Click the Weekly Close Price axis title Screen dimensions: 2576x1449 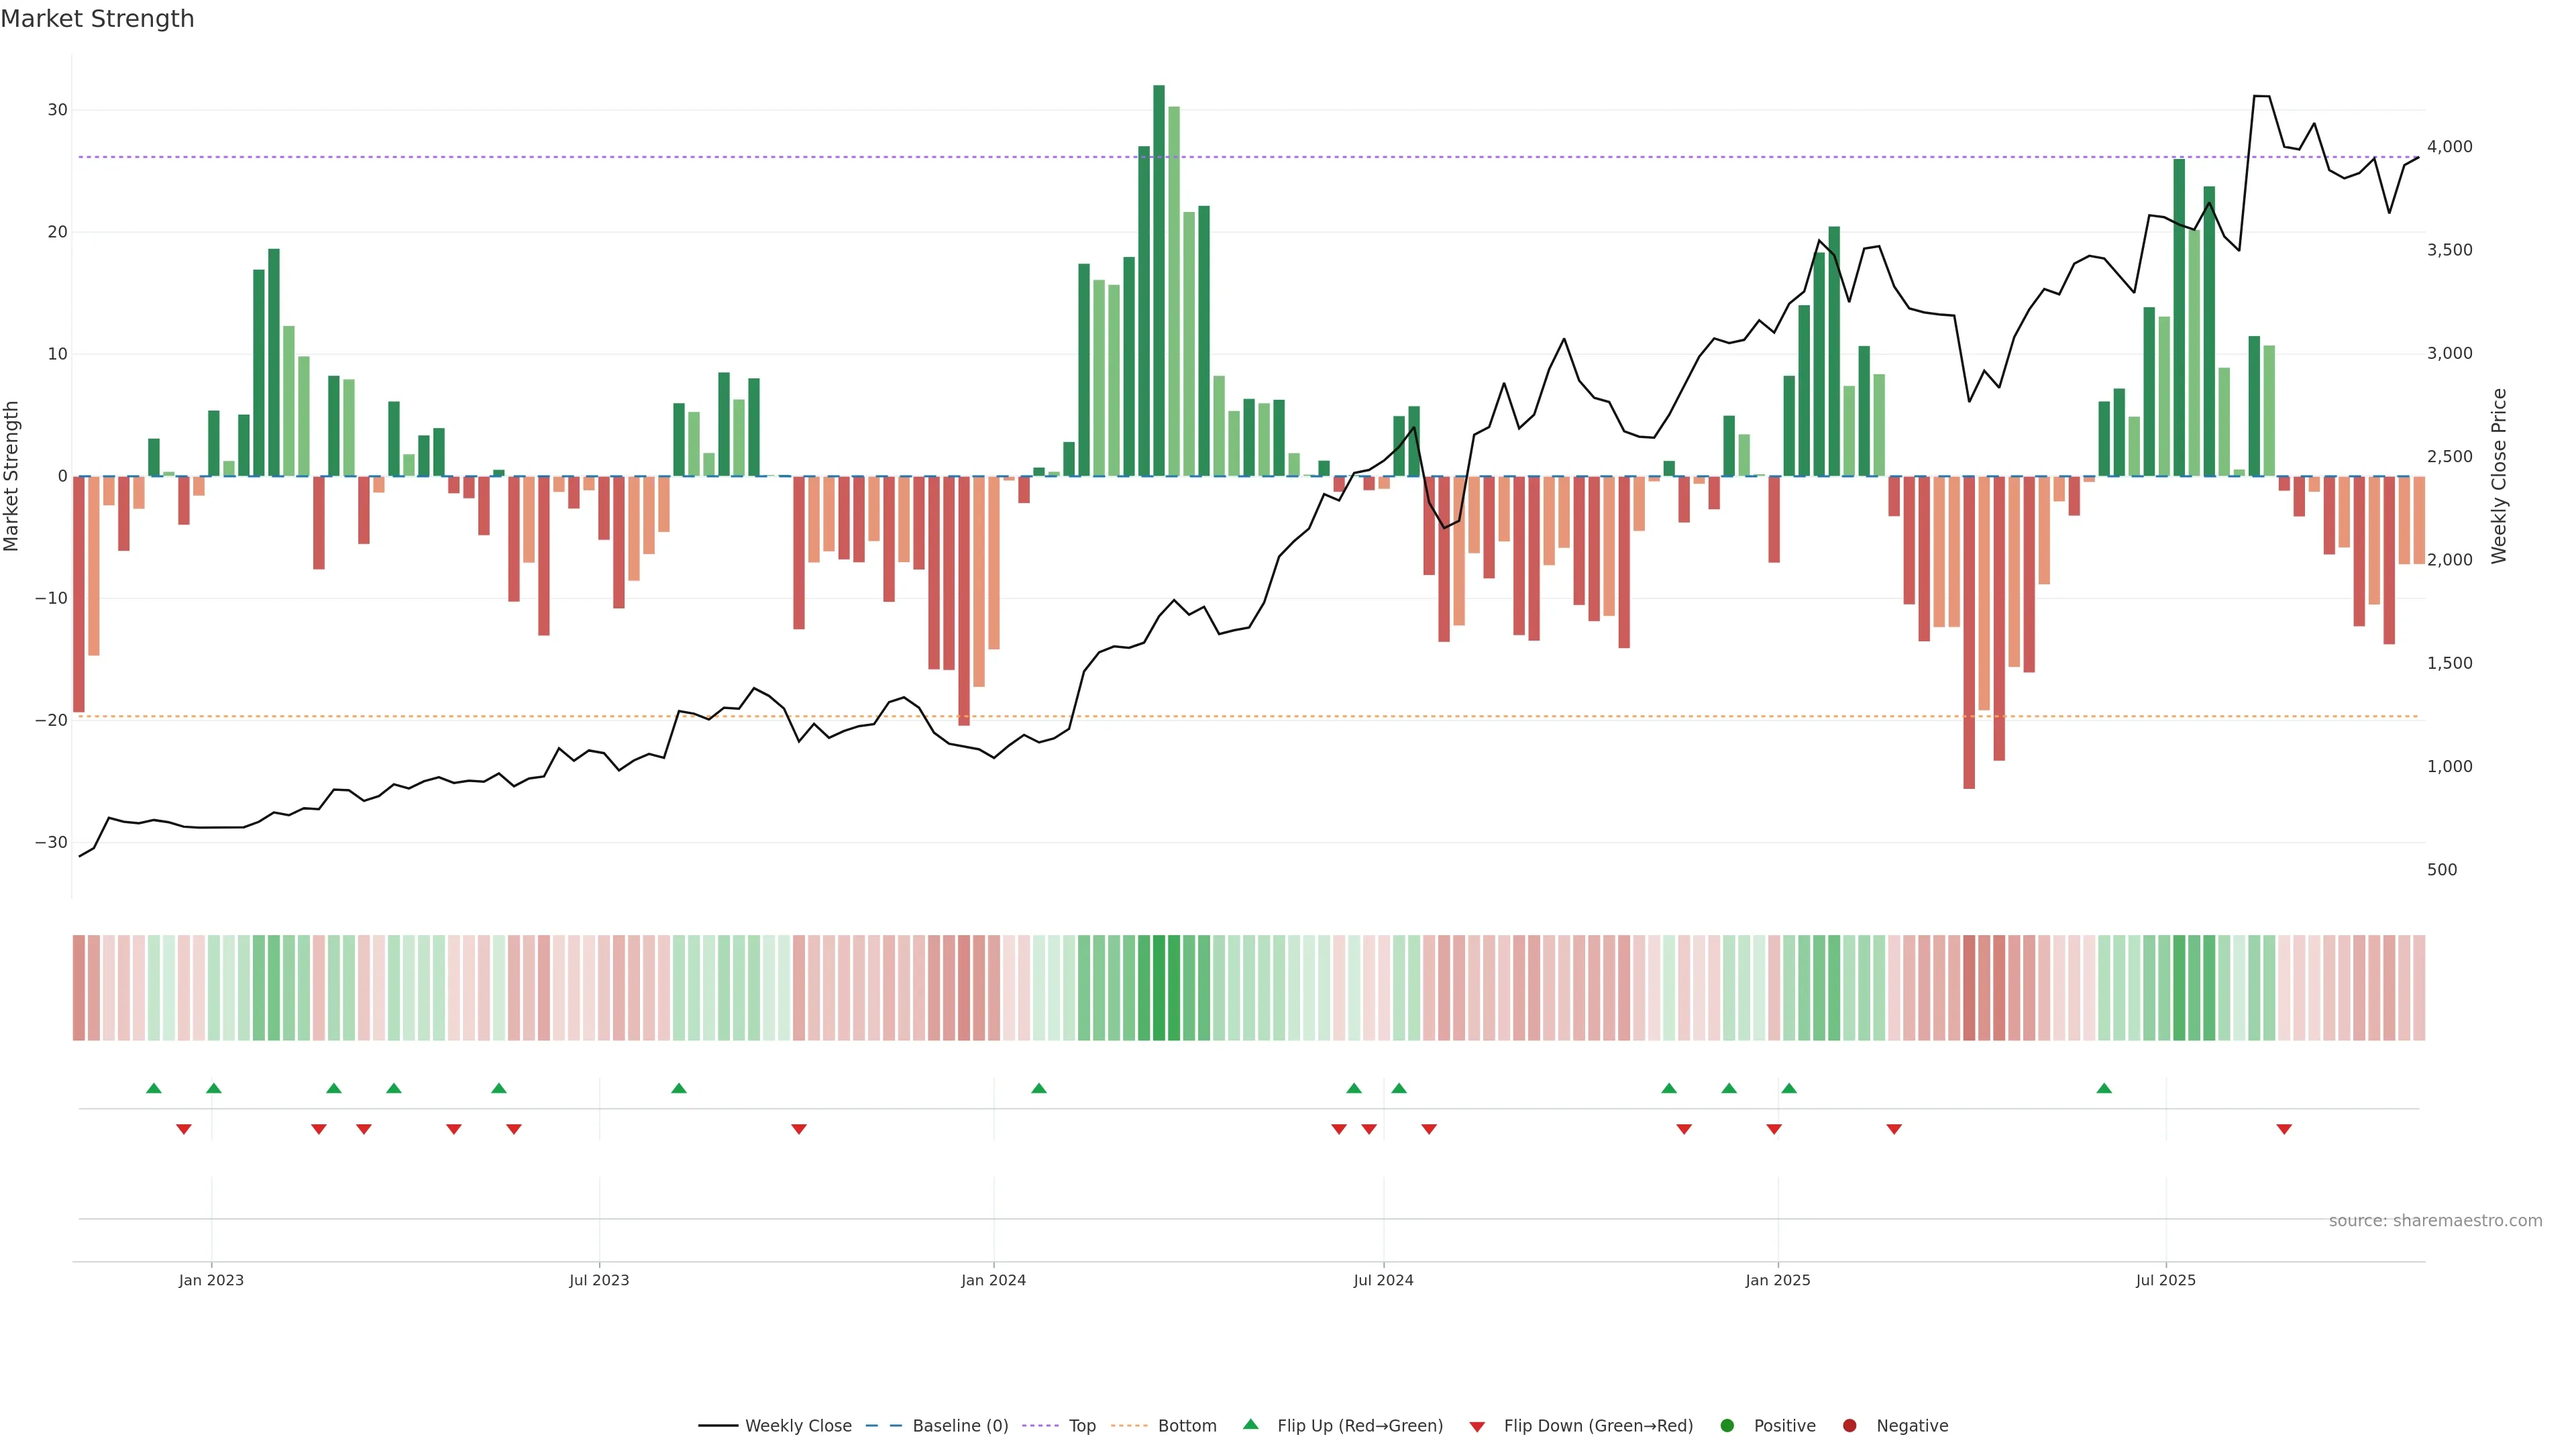2499,476
